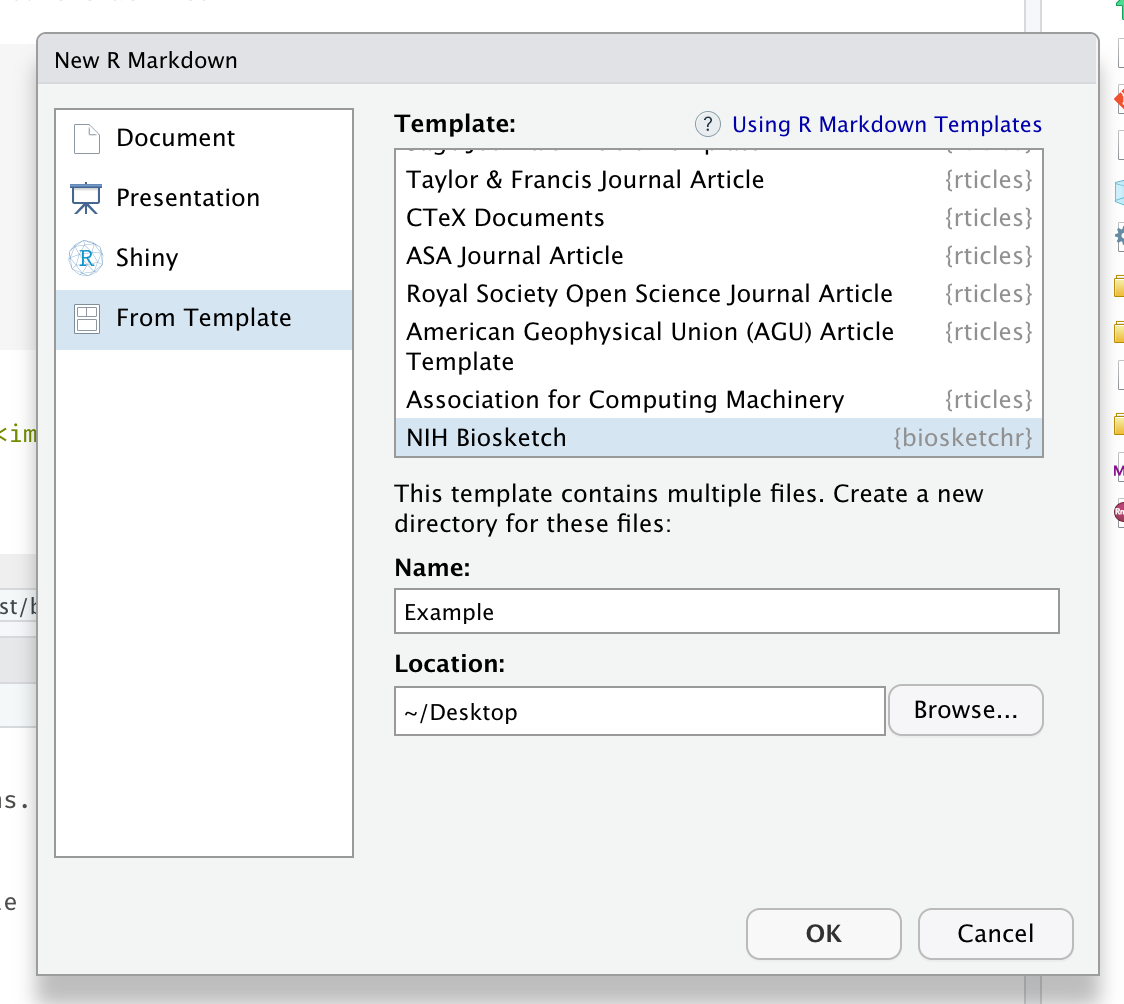Open the Using R Markdown Templates link
Image resolution: width=1124 pixels, height=1004 pixels.
pos(886,125)
